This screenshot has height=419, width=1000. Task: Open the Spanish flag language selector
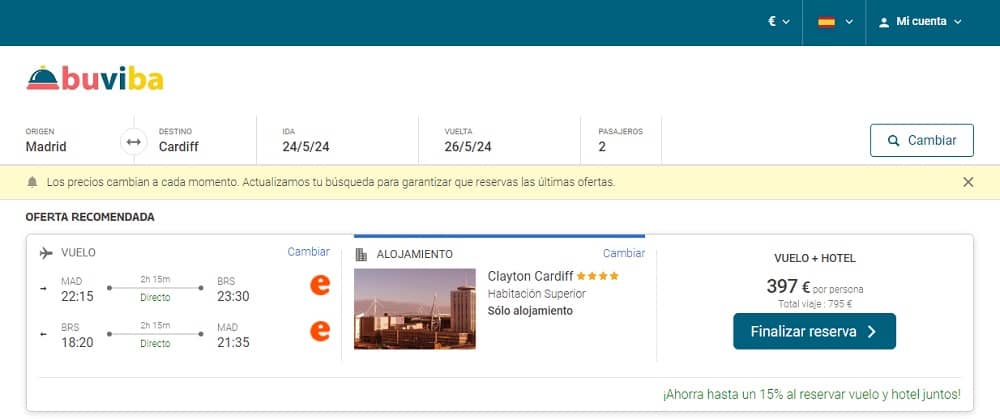(835, 22)
